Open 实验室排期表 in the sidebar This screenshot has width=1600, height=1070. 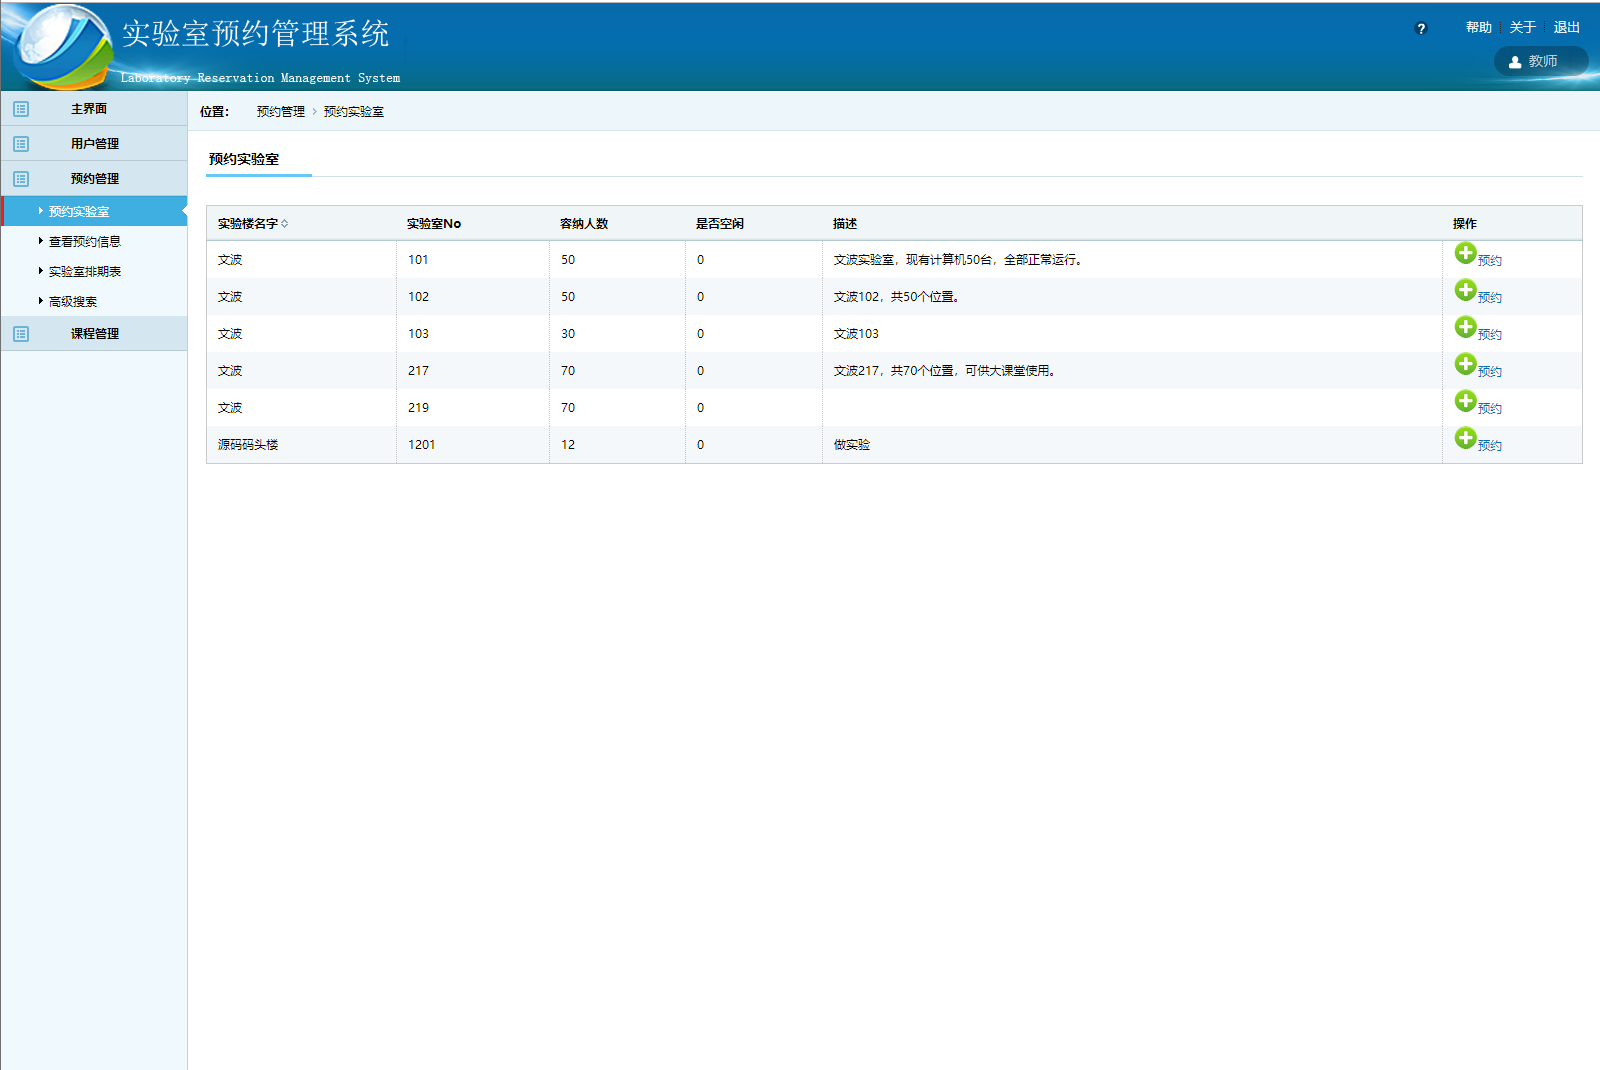coord(84,272)
